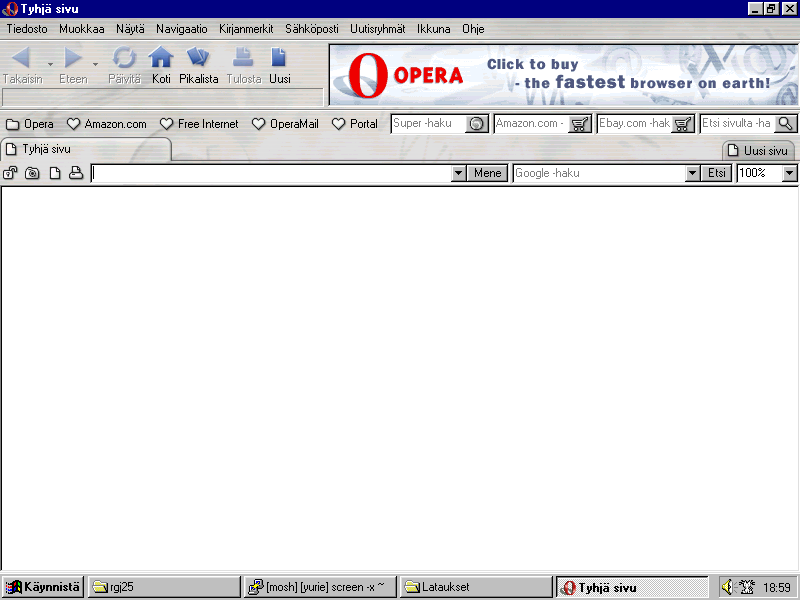Open the Muokkaa menu
The height and width of the screenshot is (600, 800).
click(82, 29)
